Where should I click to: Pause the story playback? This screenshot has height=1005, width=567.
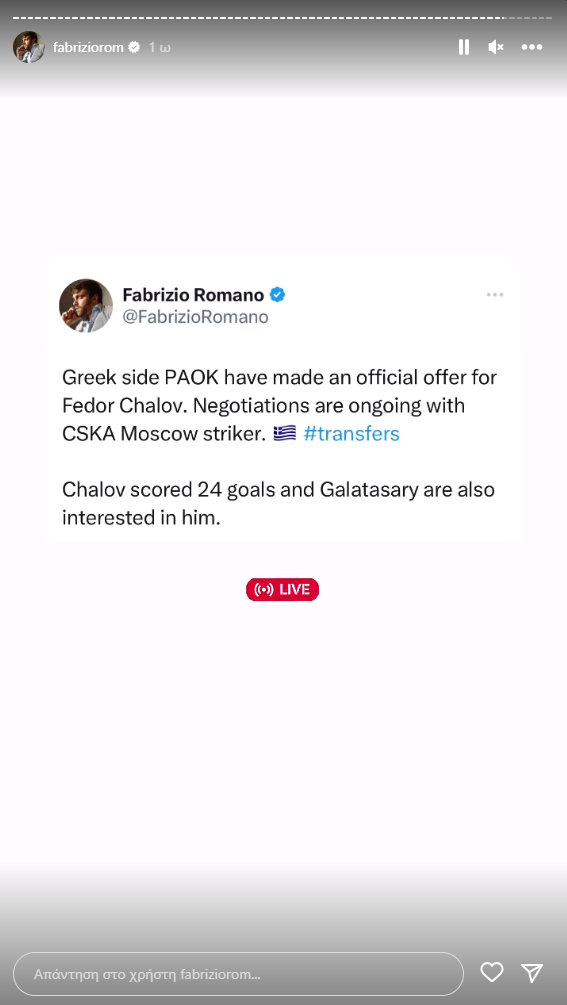(464, 47)
